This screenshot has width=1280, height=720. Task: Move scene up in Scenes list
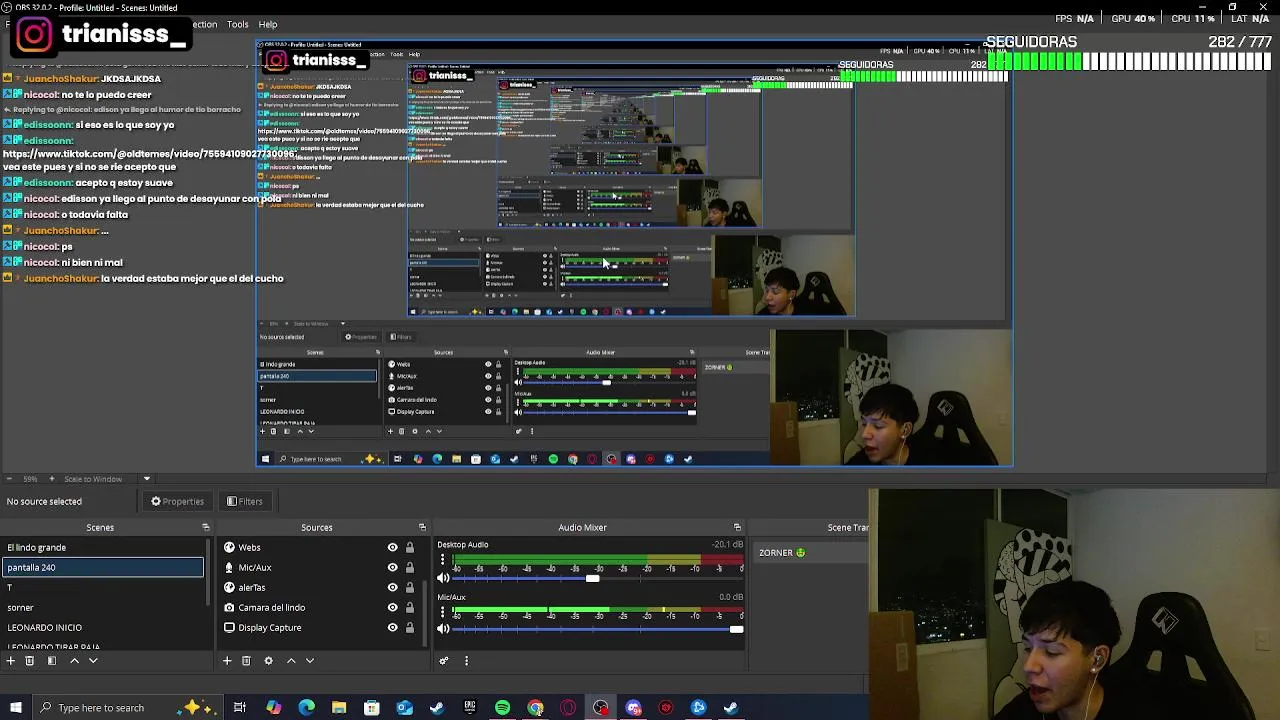tap(74, 660)
